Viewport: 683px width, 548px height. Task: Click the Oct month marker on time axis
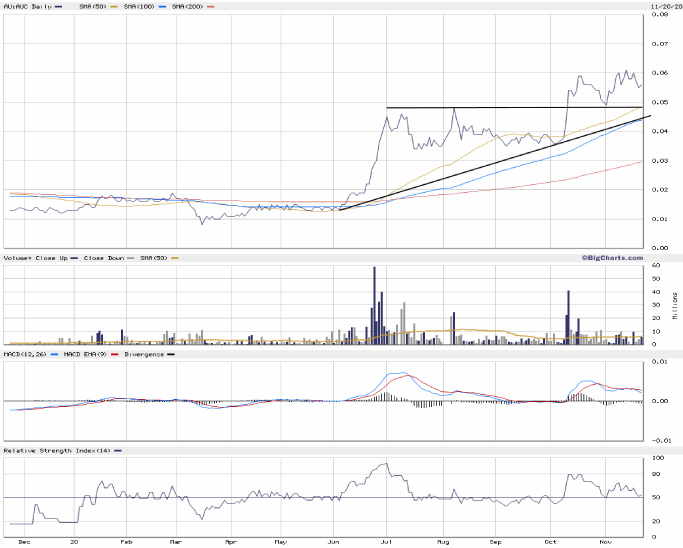click(x=550, y=538)
